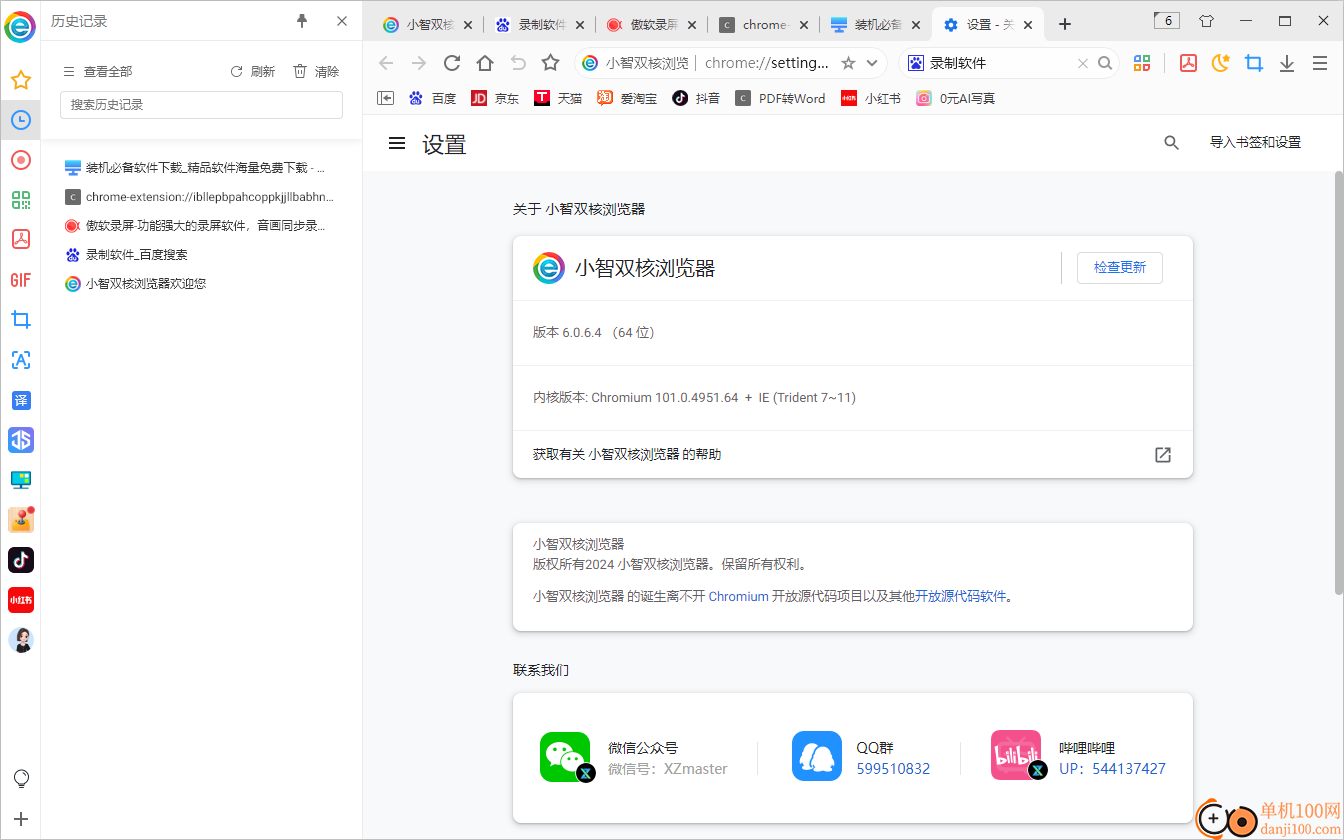The width and height of the screenshot is (1344, 840).
Task: Click the search magnifier in search box
Action: pyautogui.click(x=1105, y=63)
